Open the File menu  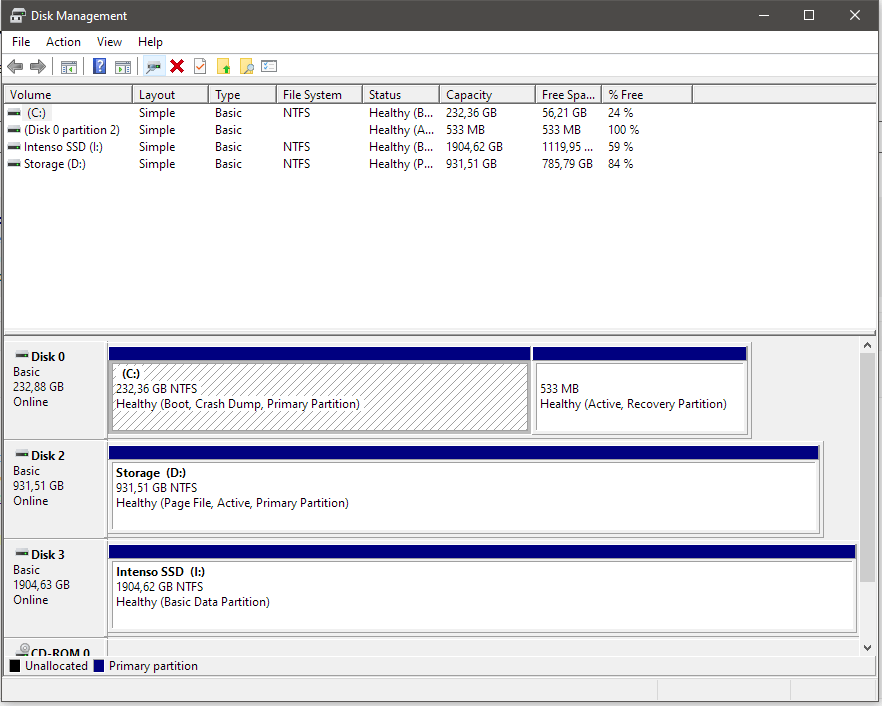click(21, 42)
